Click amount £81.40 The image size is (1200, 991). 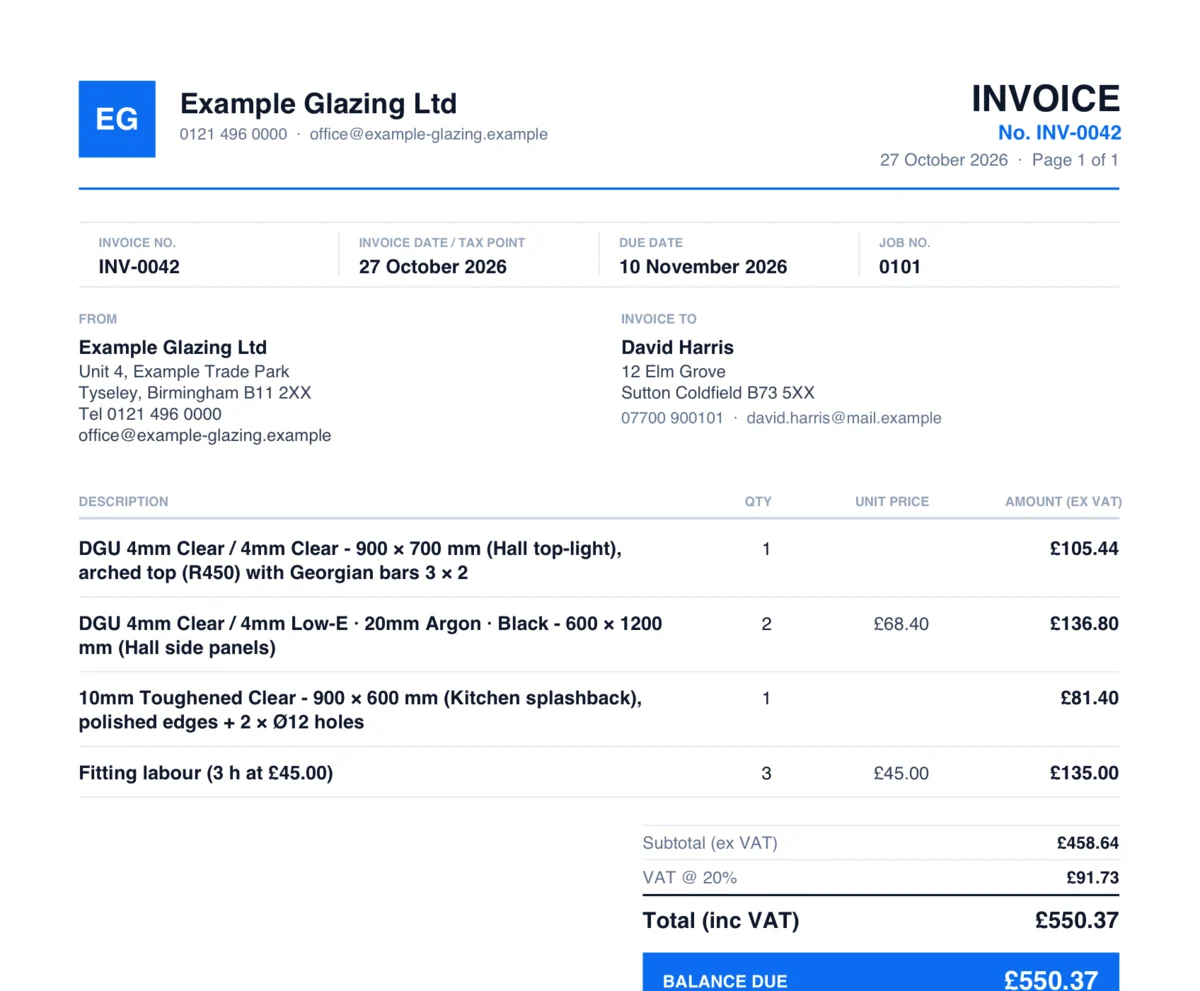point(1089,698)
